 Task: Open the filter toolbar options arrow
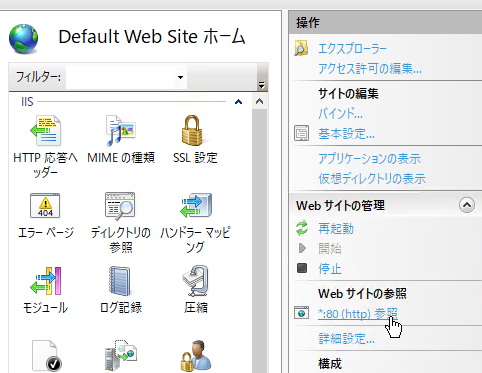point(262,85)
